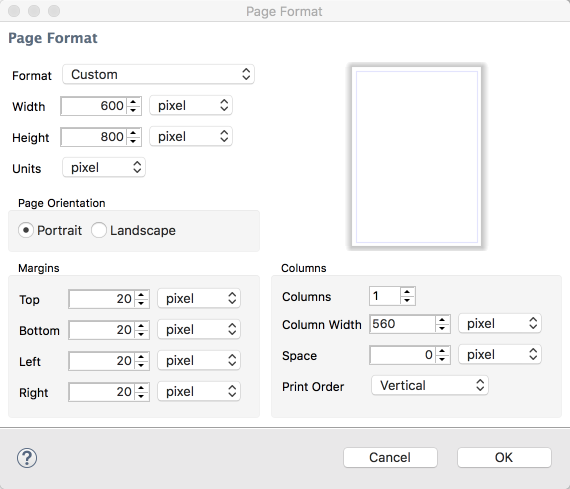Screen dimensions: 570x489
Task: Open the Right margin unit dropdown
Action: pyautogui.click(x=199, y=392)
